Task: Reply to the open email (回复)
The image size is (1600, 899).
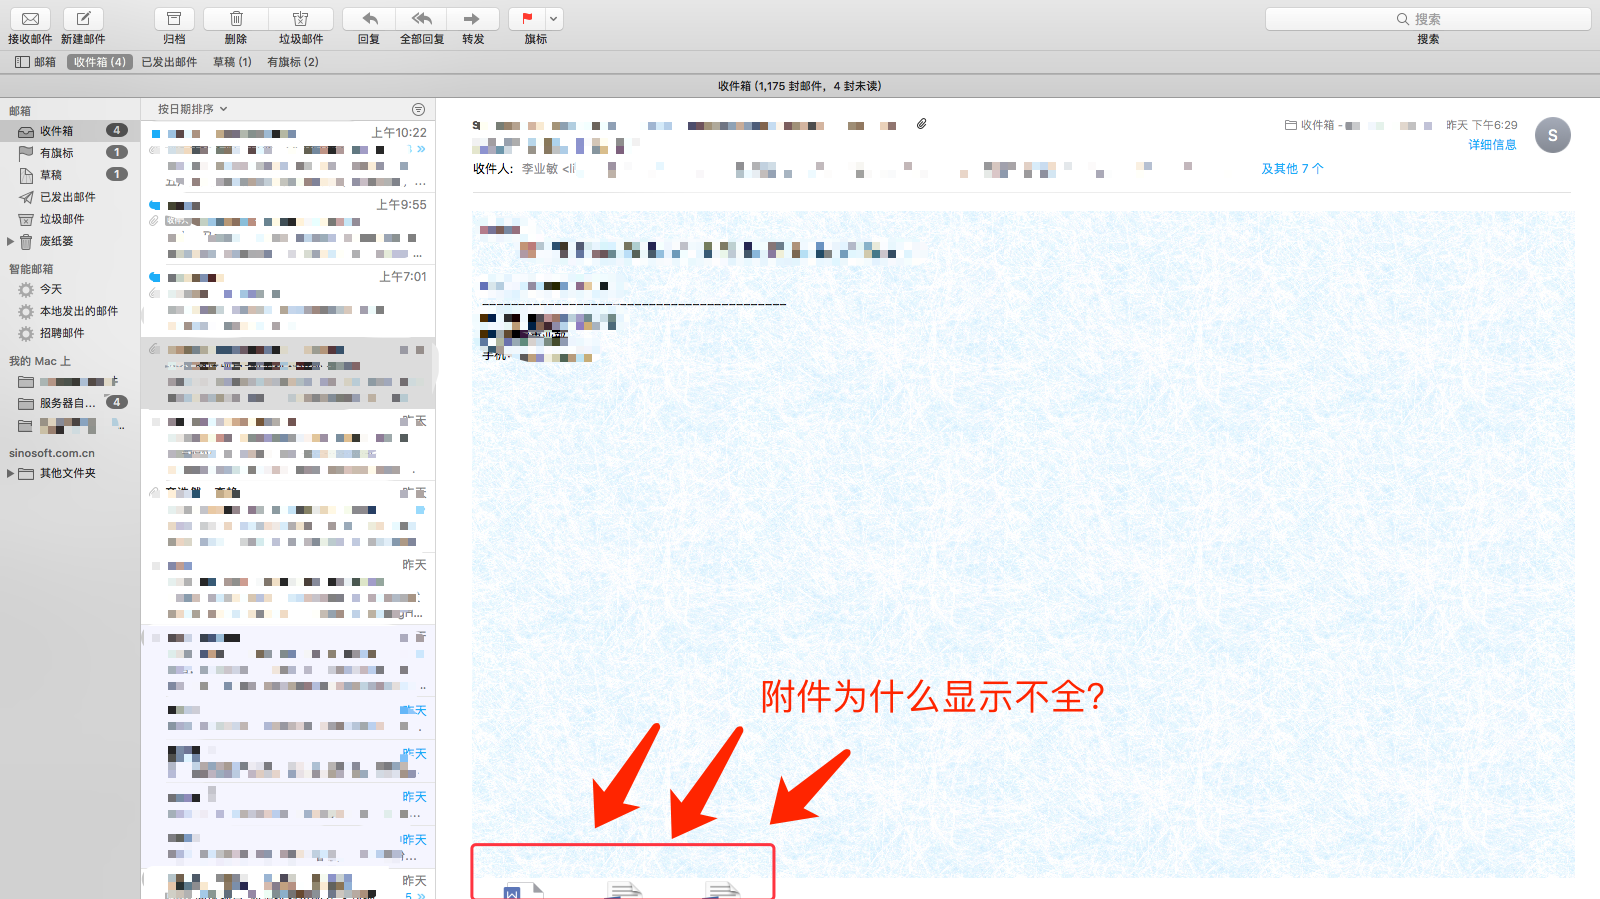Action: pos(369,19)
